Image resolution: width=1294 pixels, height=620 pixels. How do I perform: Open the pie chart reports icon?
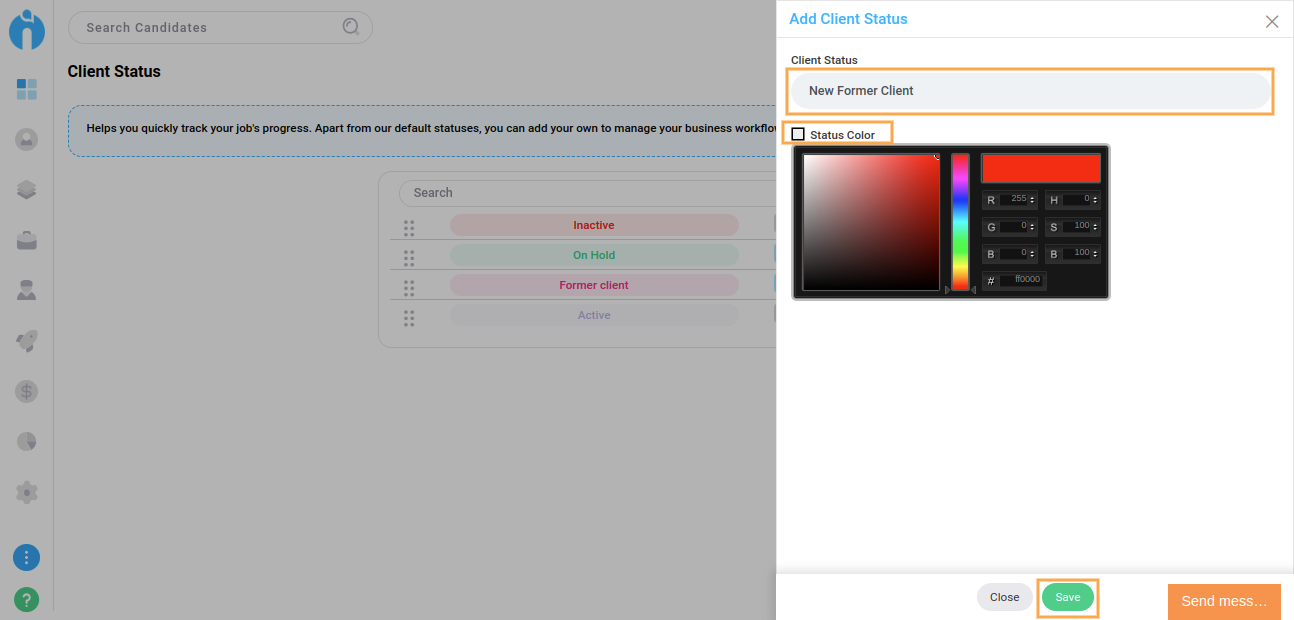(x=27, y=441)
